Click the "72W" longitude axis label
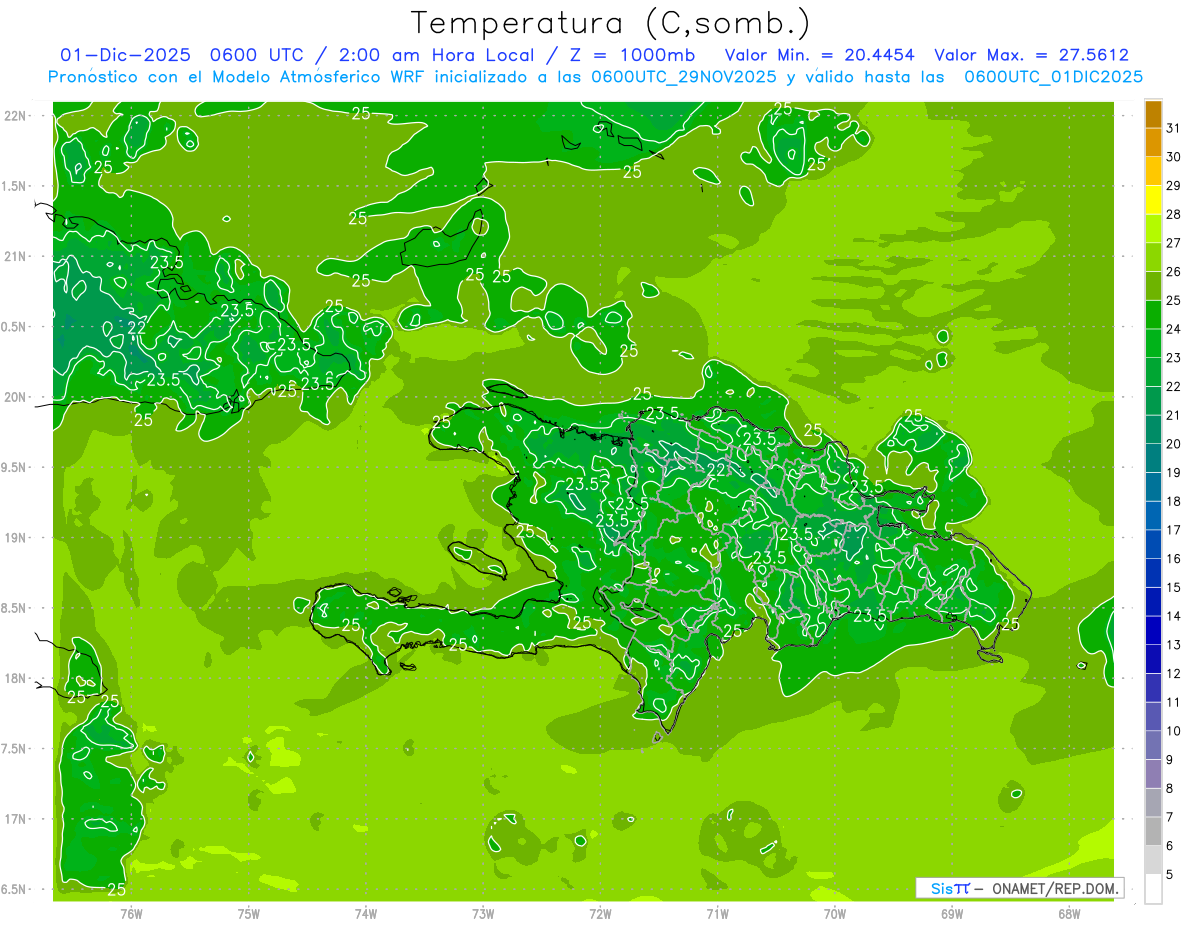1200x927 pixels. pos(600,914)
